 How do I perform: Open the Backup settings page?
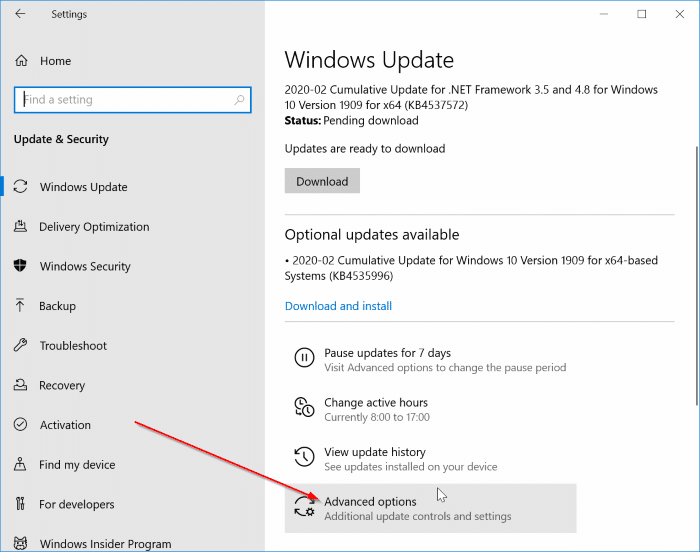[x=58, y=306]
